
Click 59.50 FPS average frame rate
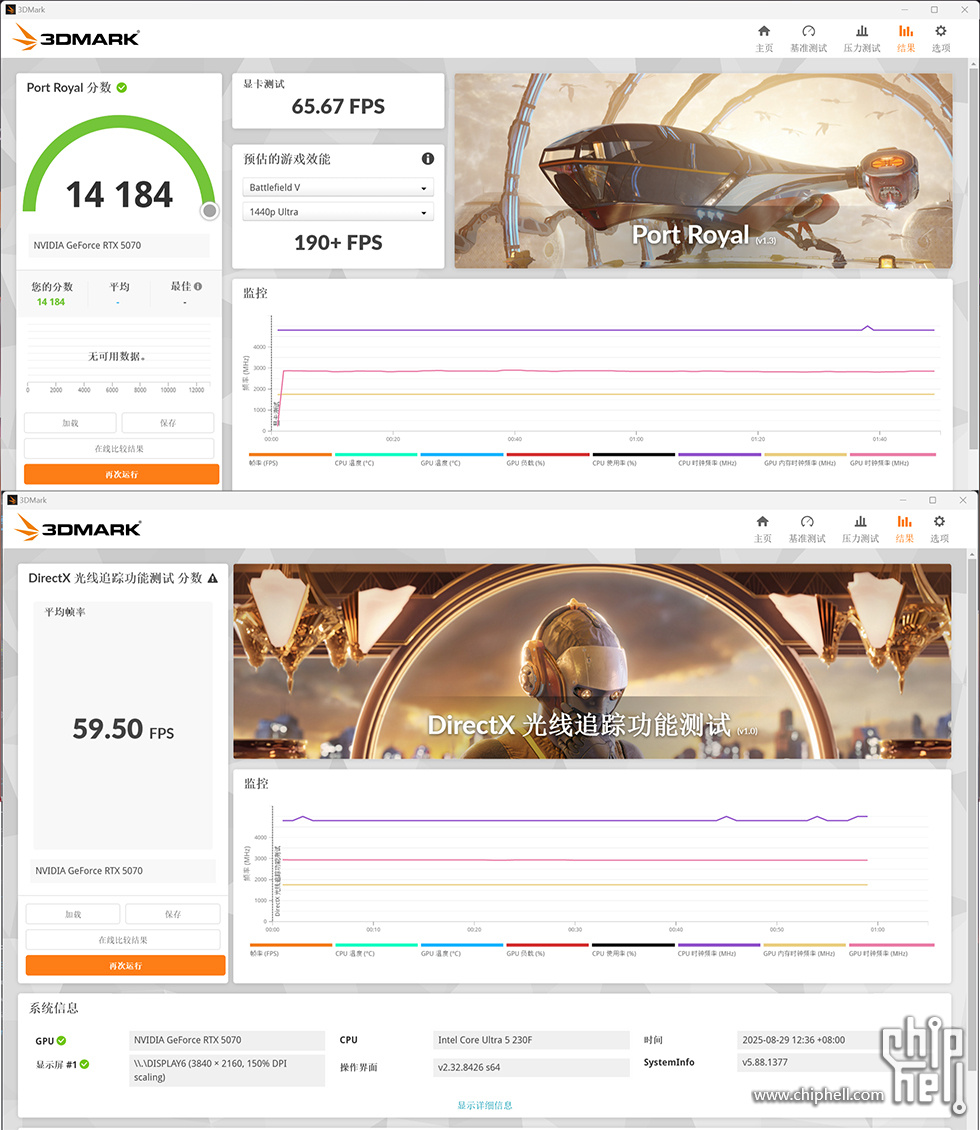pos(123,729)
